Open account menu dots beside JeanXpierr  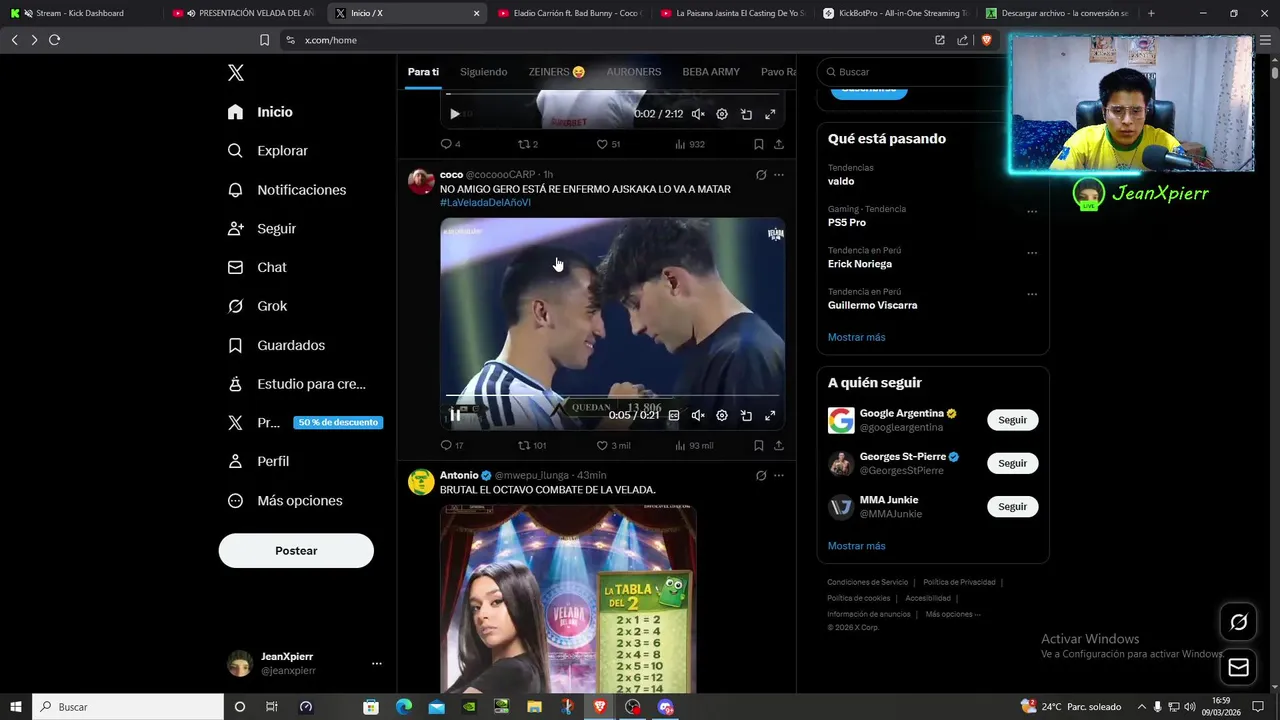pos(377,663)
